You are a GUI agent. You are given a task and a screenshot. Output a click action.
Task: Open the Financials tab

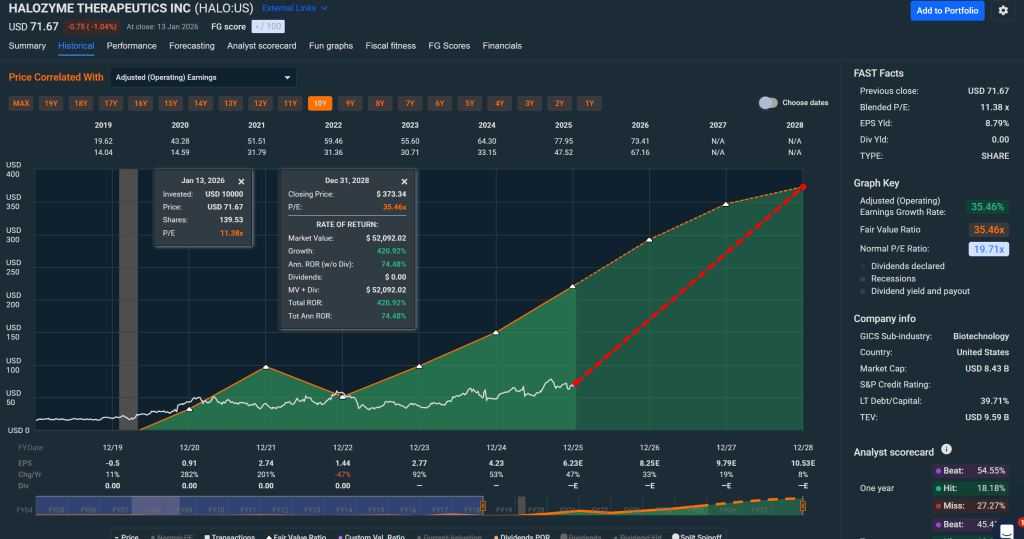(502, 46)
